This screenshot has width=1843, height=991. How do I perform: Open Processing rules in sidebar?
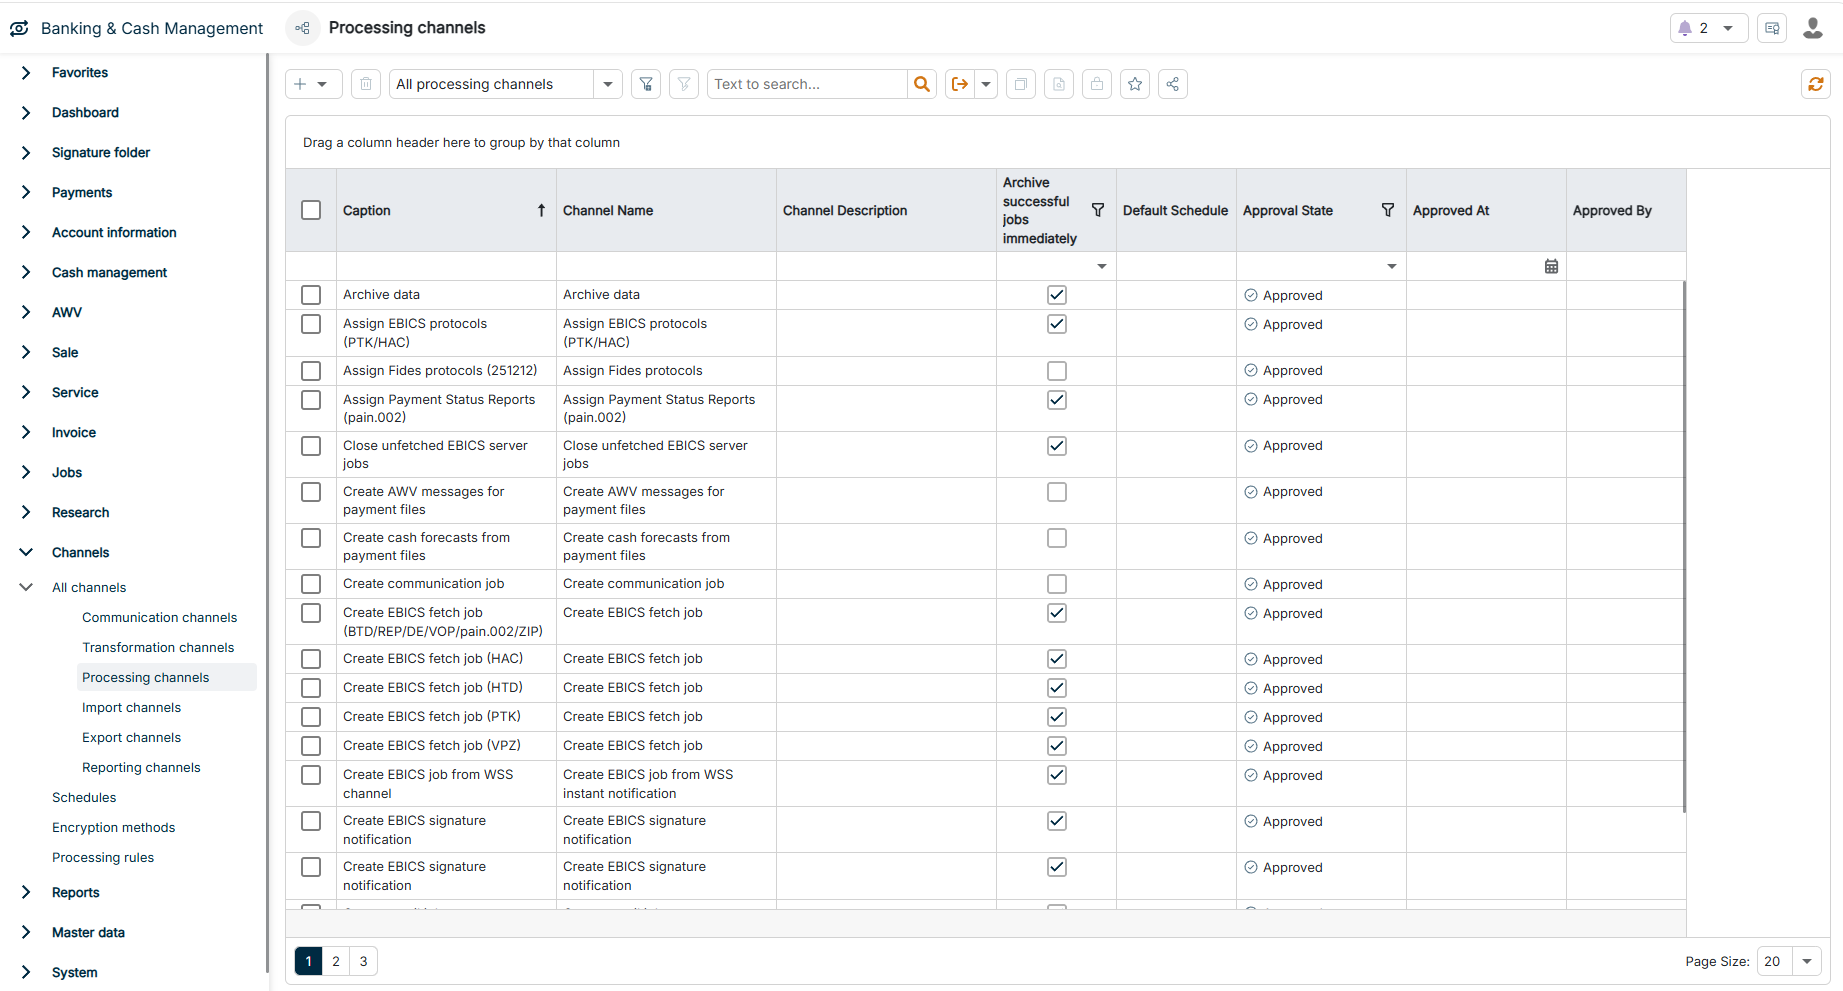pos(103,857)
